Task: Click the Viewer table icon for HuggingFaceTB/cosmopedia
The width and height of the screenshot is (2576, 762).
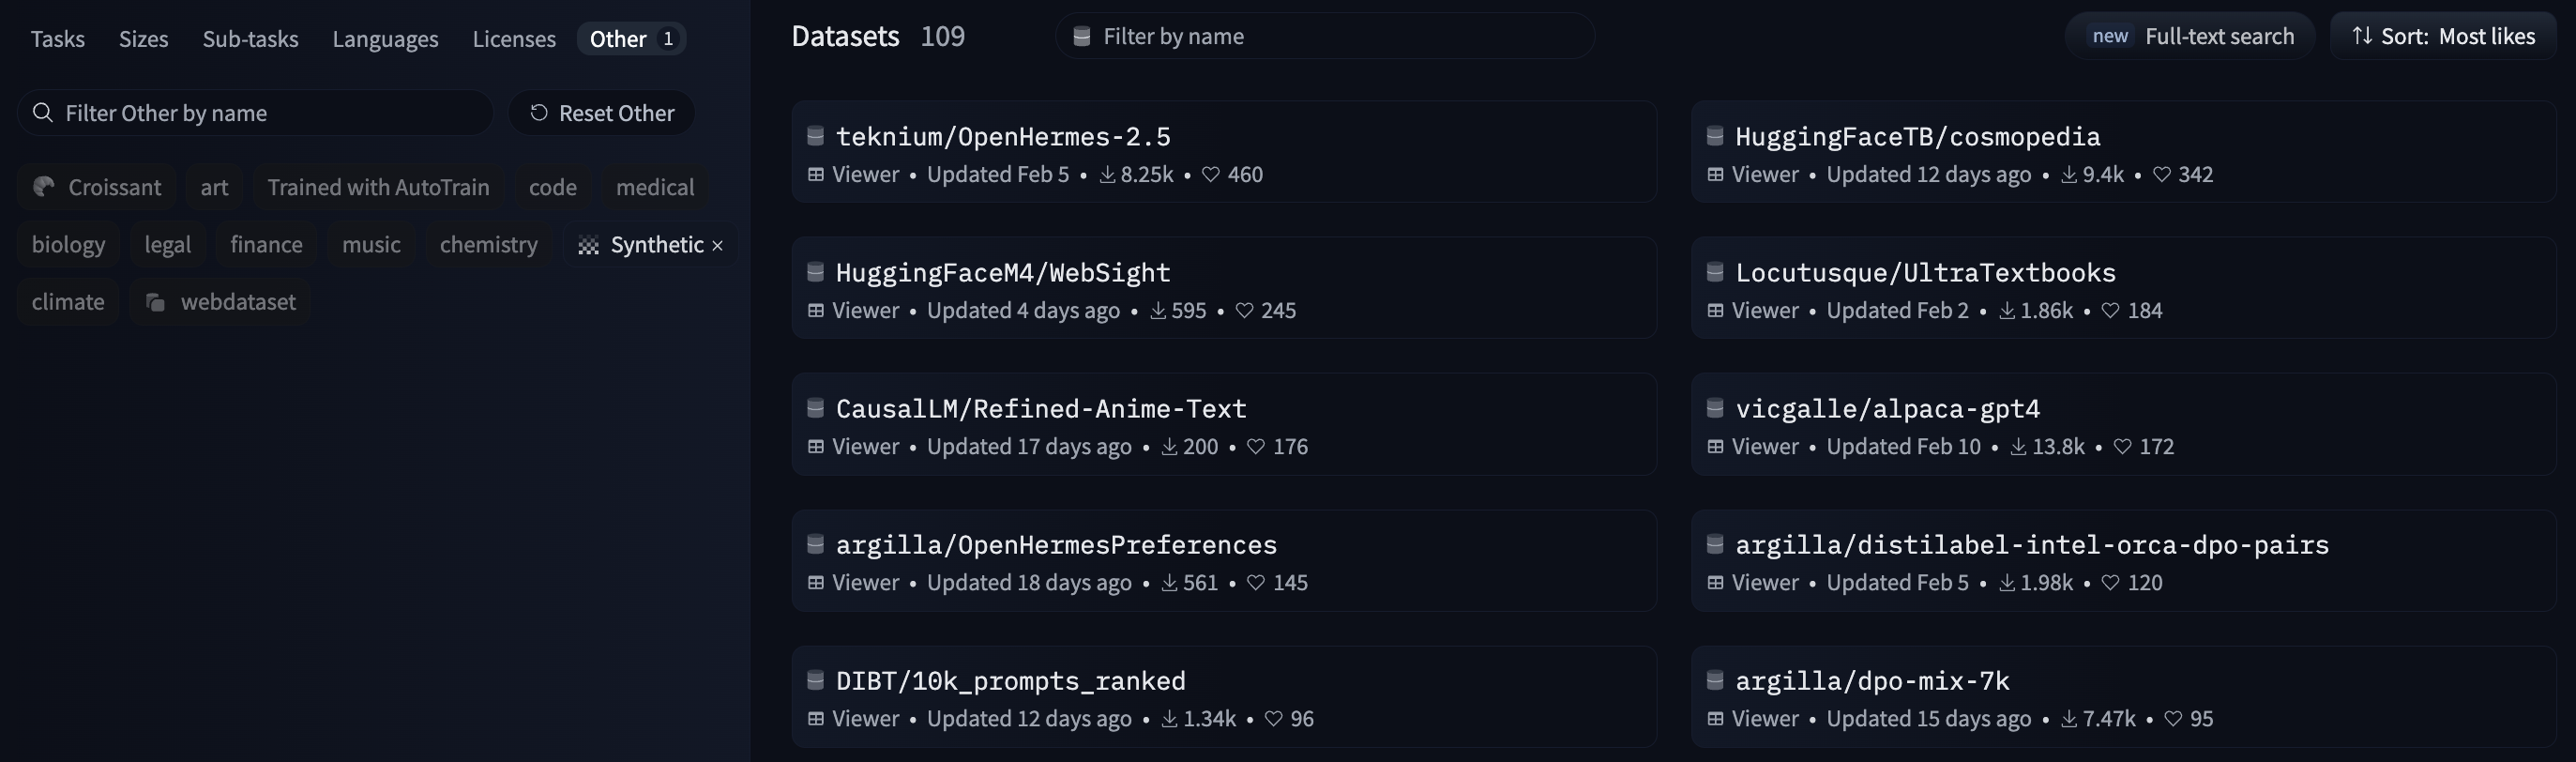Action: click(1715, 175)
